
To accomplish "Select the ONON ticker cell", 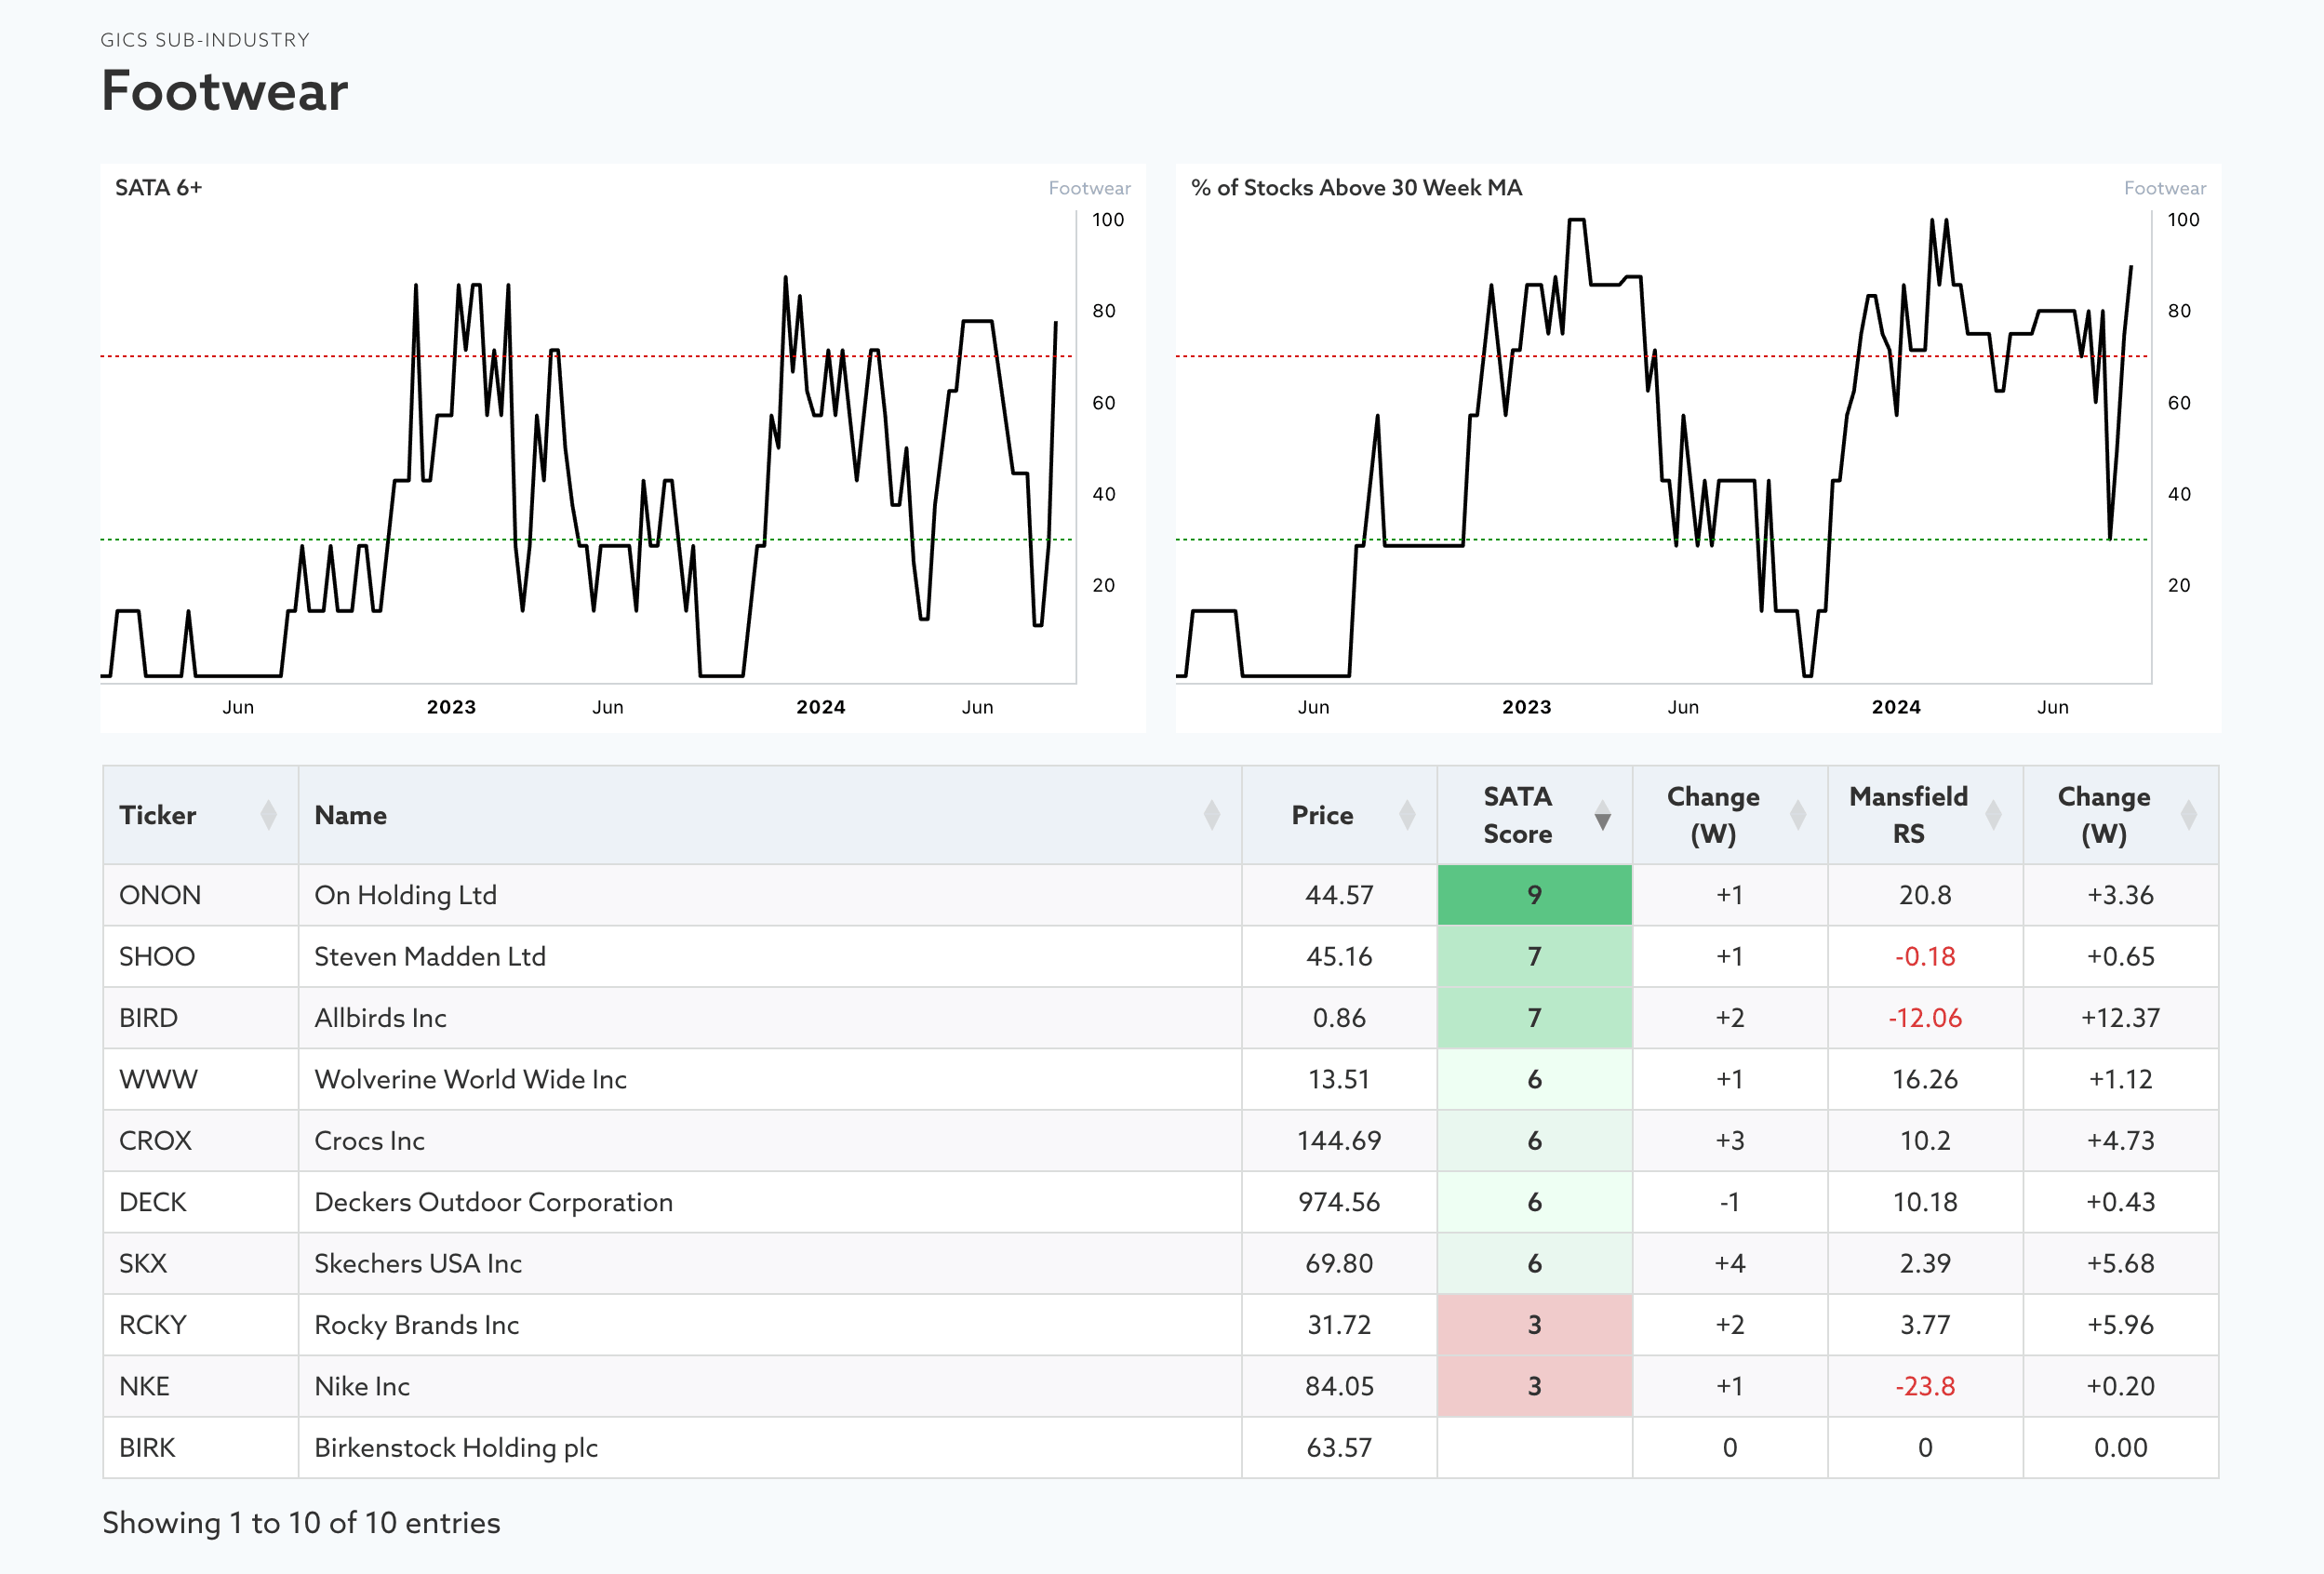I will pos(200,895).
